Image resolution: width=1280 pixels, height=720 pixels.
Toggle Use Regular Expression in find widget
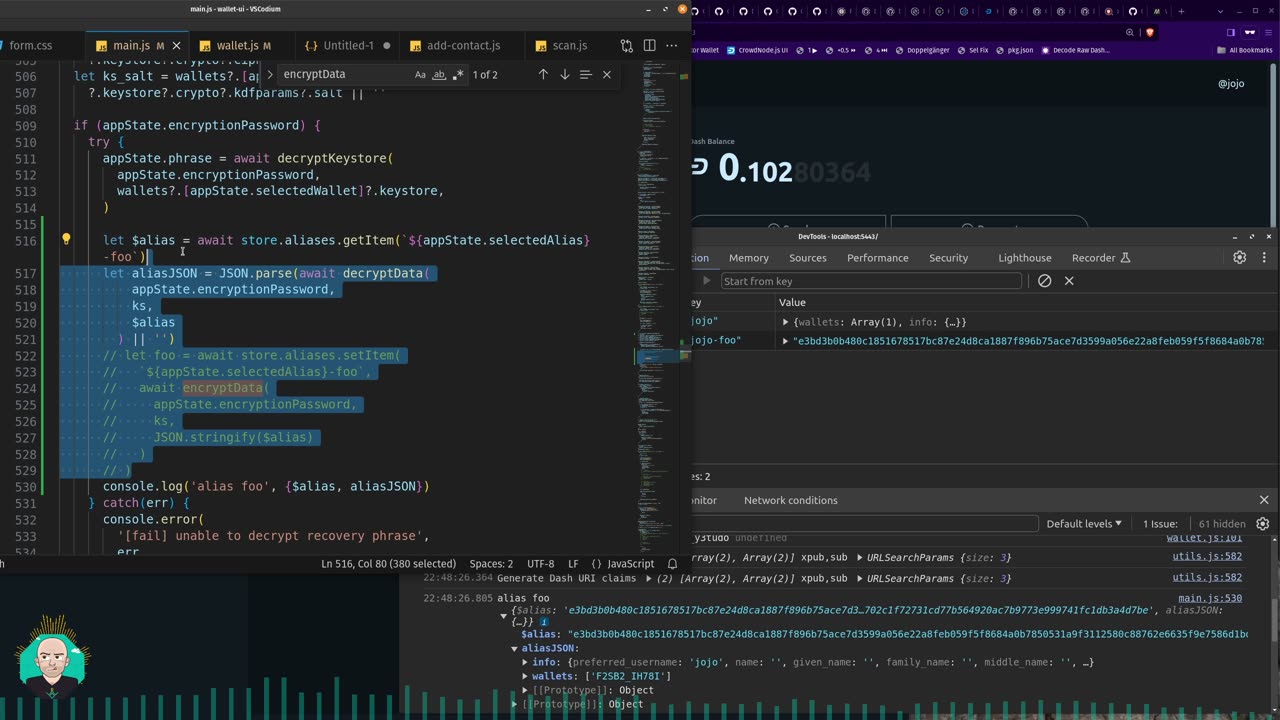458,75
